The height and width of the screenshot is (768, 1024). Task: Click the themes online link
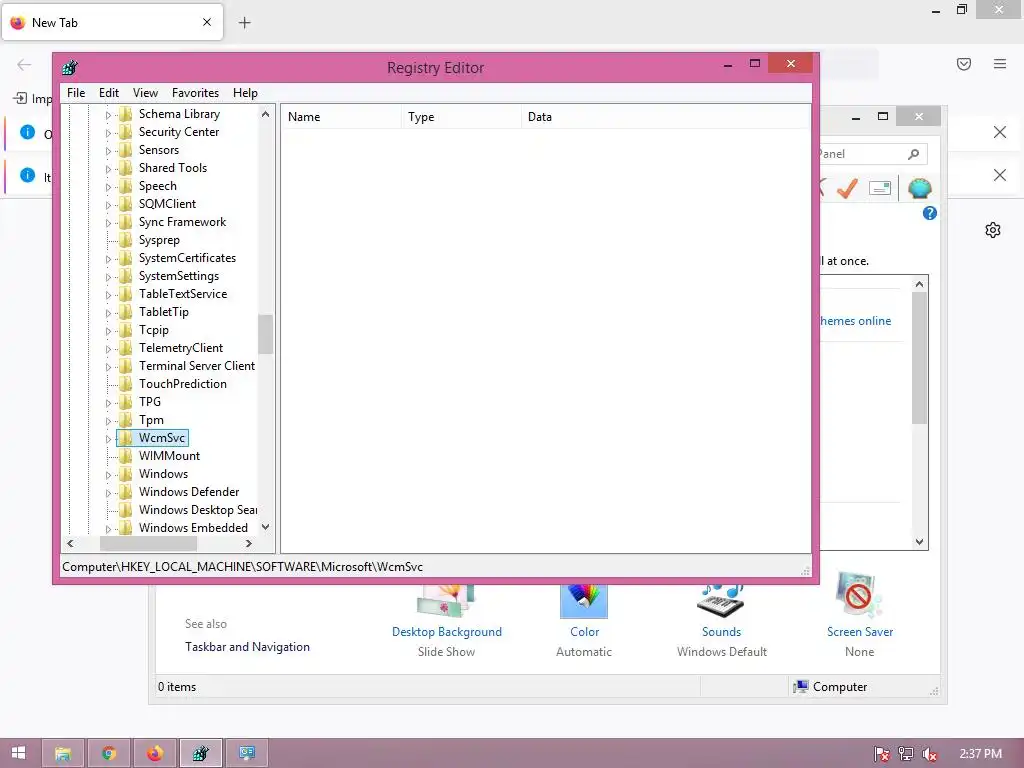(856, 321)
